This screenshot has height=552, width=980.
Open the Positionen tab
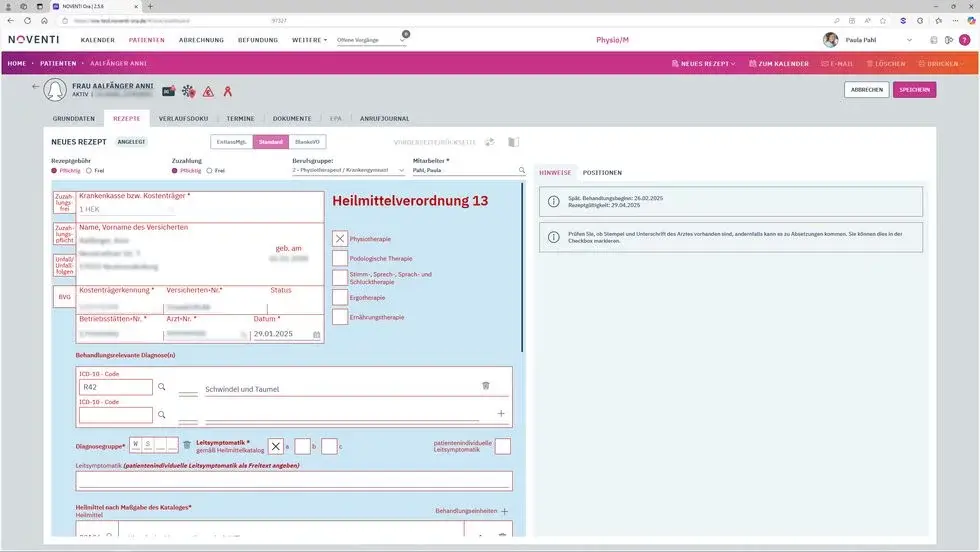(x=602, y=172)
